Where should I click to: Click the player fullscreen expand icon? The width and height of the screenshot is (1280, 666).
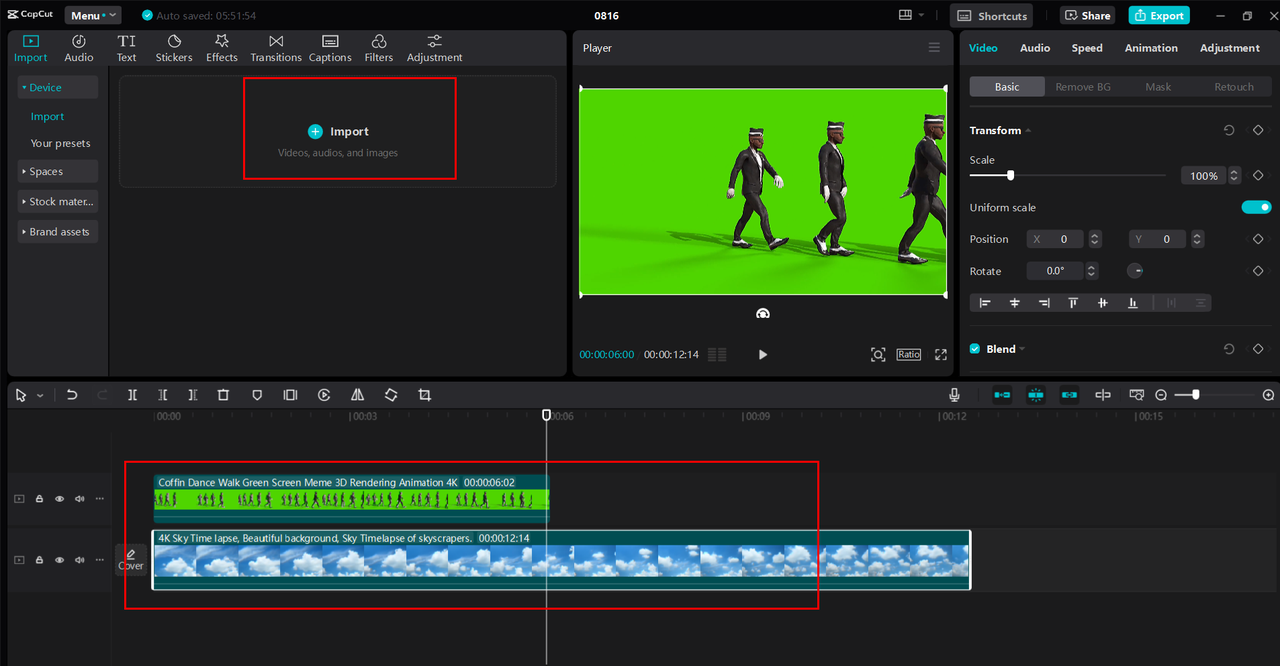coord(941,354)
